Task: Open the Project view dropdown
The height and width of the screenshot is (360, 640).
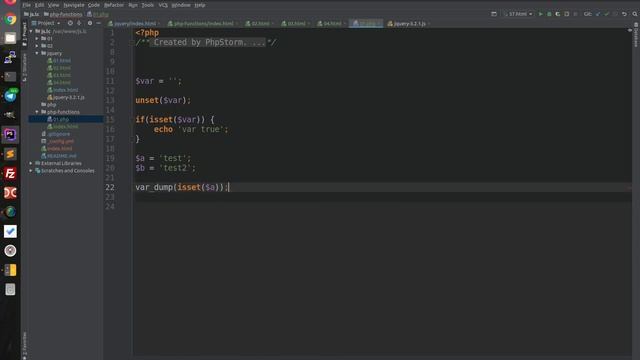Action: (46, 23)
